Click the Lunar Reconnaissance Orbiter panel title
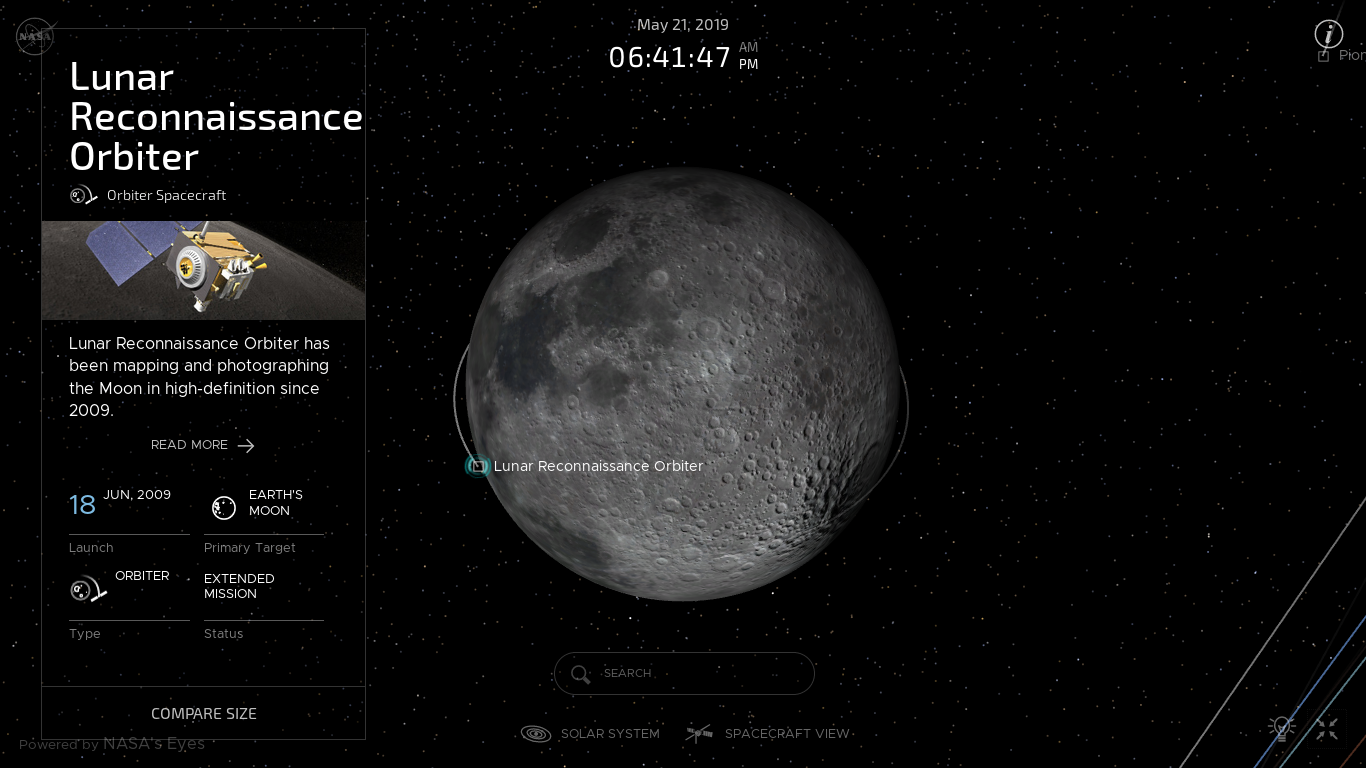1366x768 pixels. (x=216, y=117)
